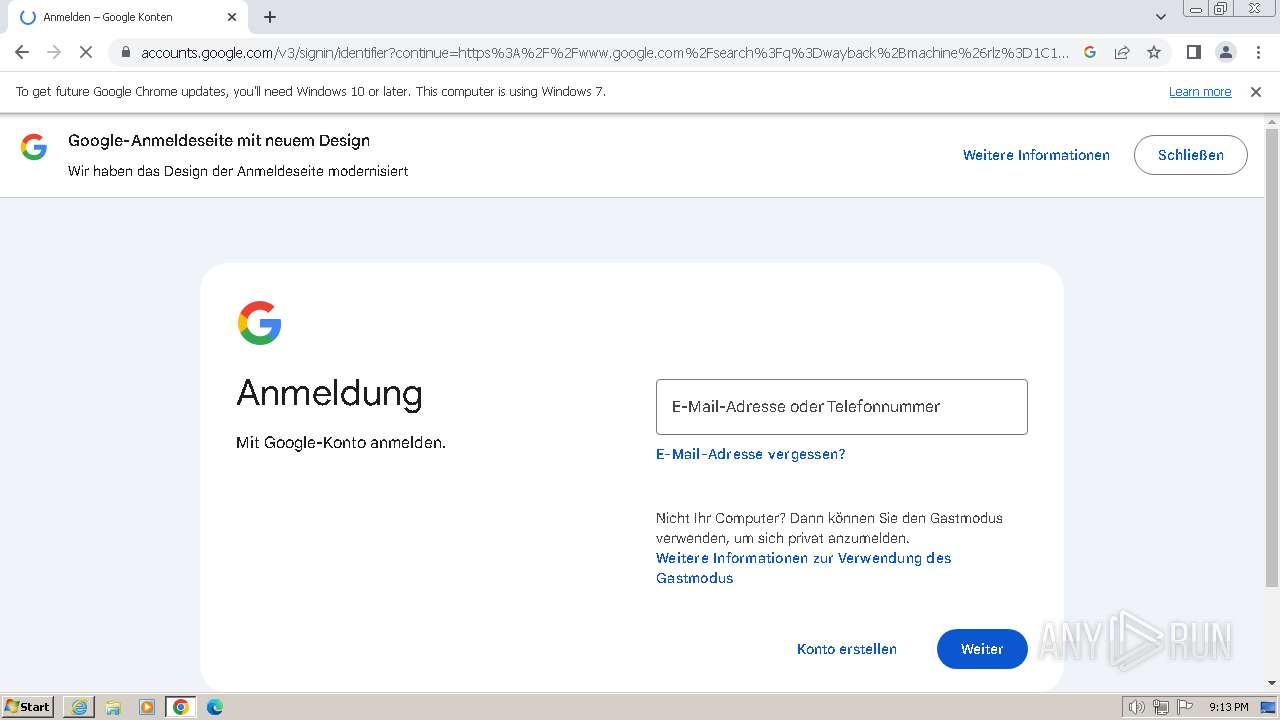Open Weitere Informationen link in banner

coord(1036,155)
